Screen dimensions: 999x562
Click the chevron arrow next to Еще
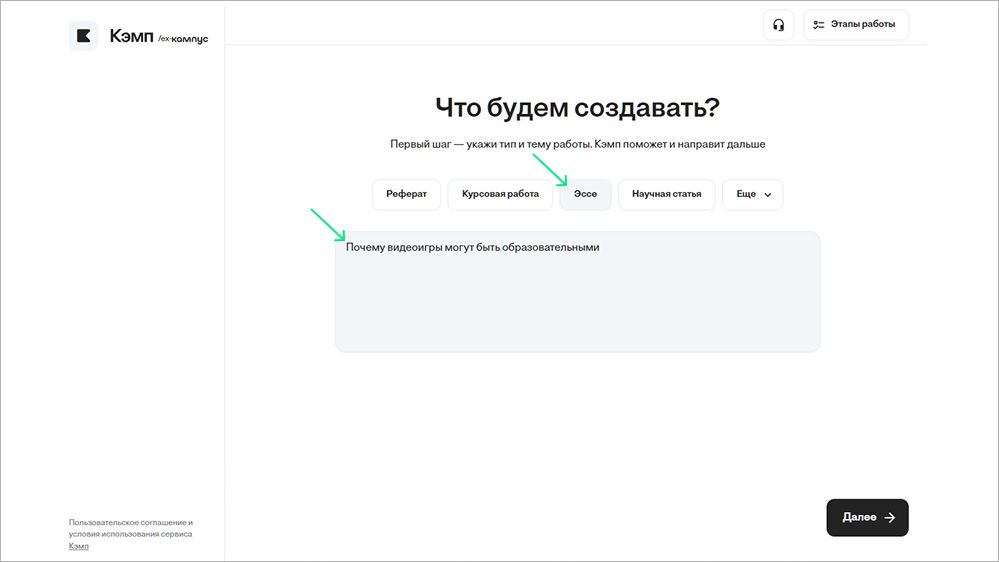tap(768, 195)
